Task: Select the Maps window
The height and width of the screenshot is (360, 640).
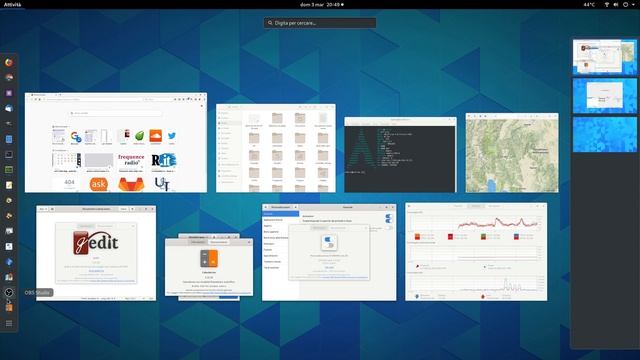Action: [512, 153]
